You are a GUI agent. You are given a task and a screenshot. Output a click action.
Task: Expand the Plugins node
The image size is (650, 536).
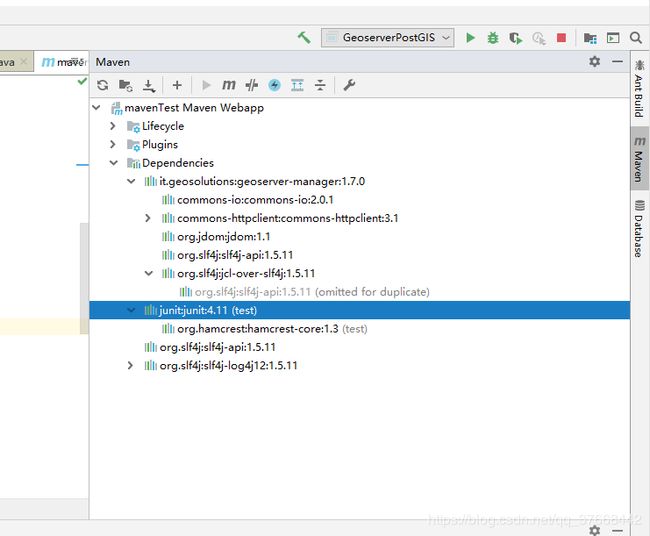113,144
